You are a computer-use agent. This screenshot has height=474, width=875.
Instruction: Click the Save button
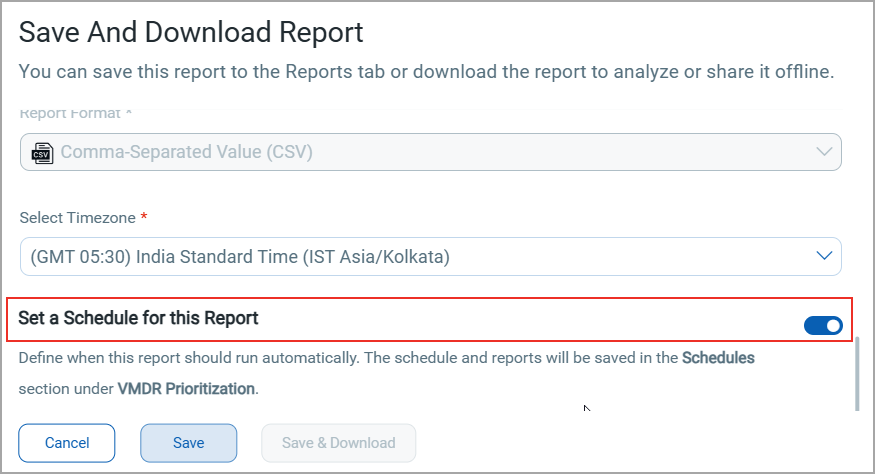pyautogui.click(x=188, y=443)
